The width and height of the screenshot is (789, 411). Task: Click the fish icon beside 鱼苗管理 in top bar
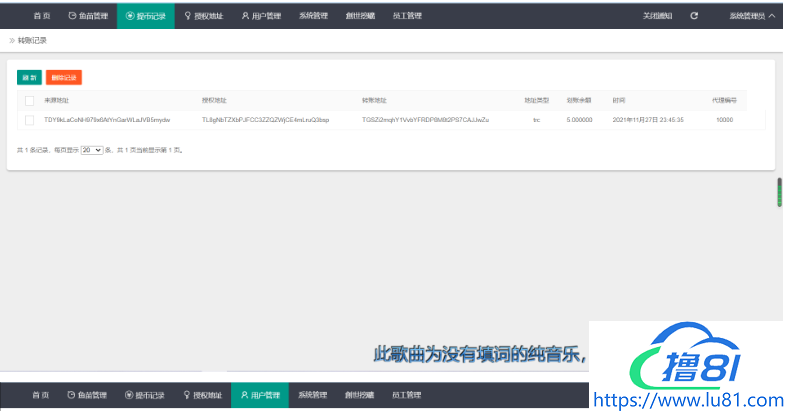point(72,16)
